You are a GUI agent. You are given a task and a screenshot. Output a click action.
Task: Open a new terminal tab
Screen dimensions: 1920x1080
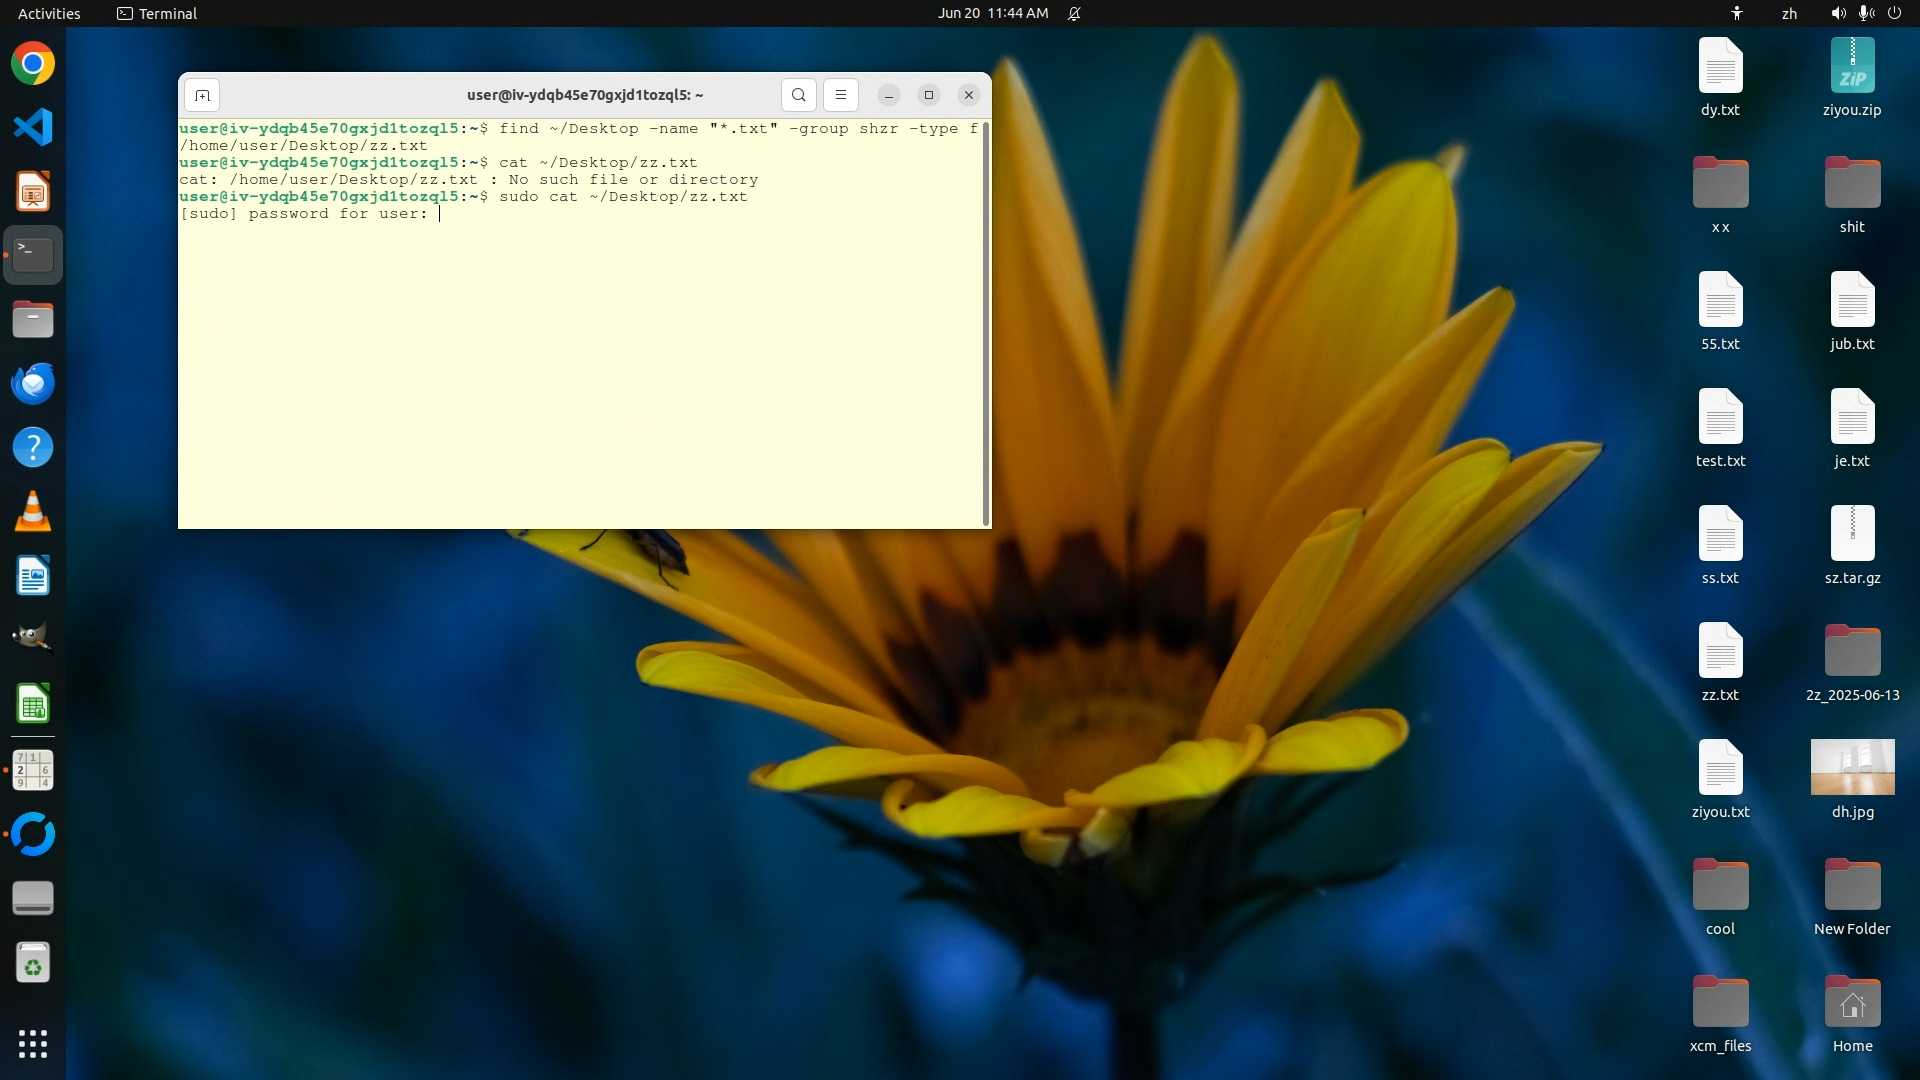[202, 95]
